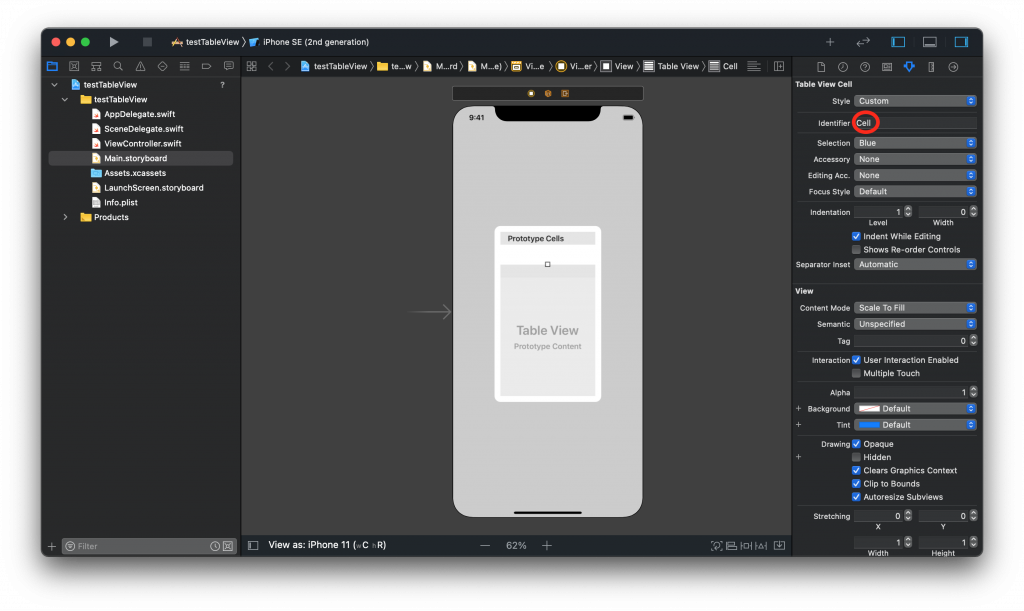
Task: Show the Size inspector ruler icon
Action: click(931, 67)
